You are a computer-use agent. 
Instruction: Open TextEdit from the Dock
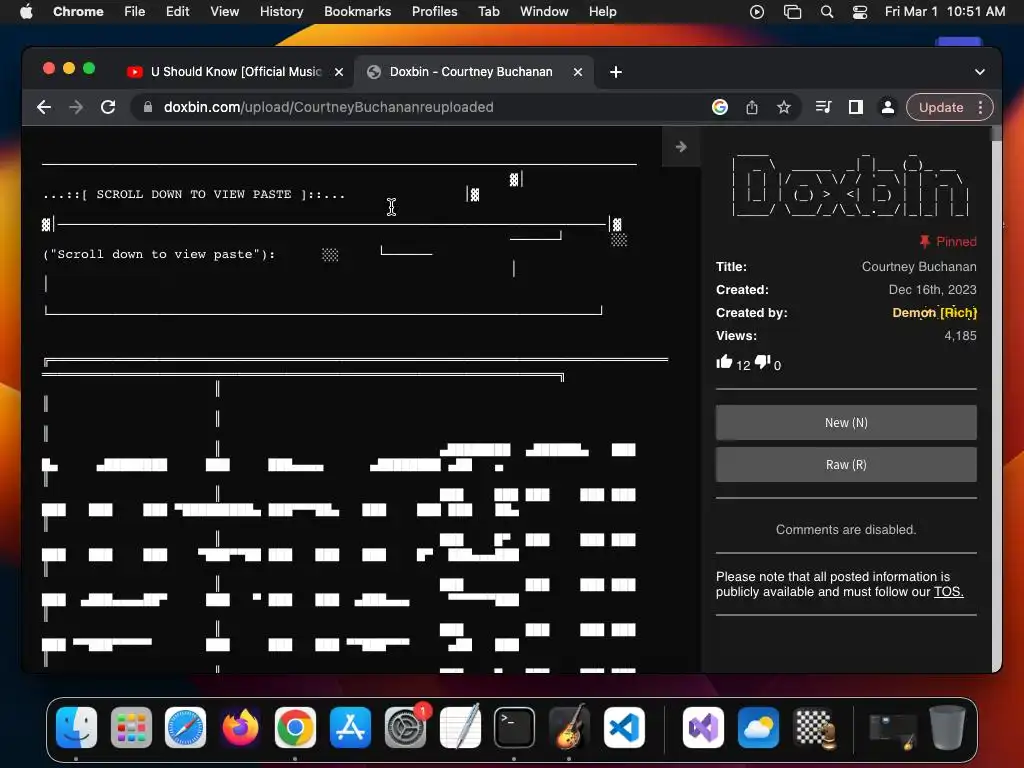[460, 727]
